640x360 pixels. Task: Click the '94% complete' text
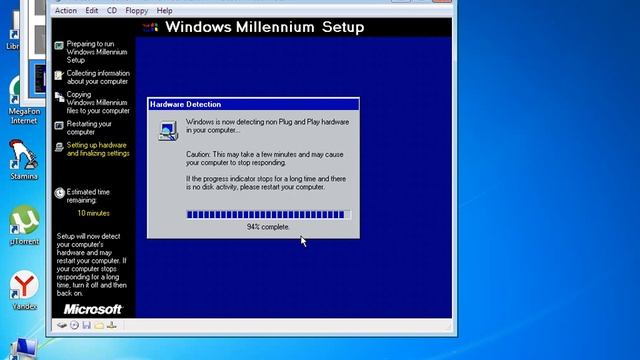pos(268,227)
